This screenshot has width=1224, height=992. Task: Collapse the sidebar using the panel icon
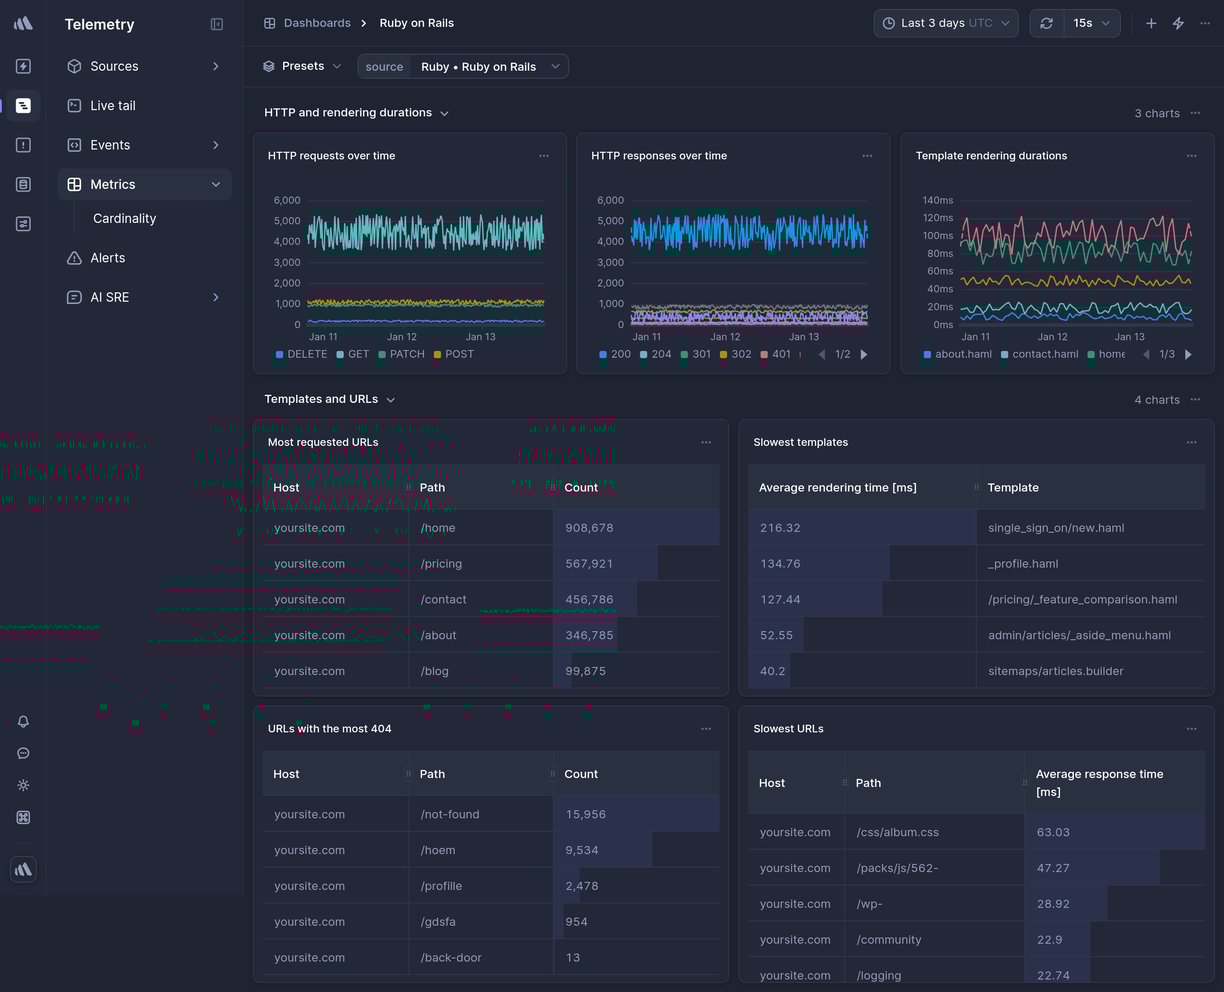217,24
